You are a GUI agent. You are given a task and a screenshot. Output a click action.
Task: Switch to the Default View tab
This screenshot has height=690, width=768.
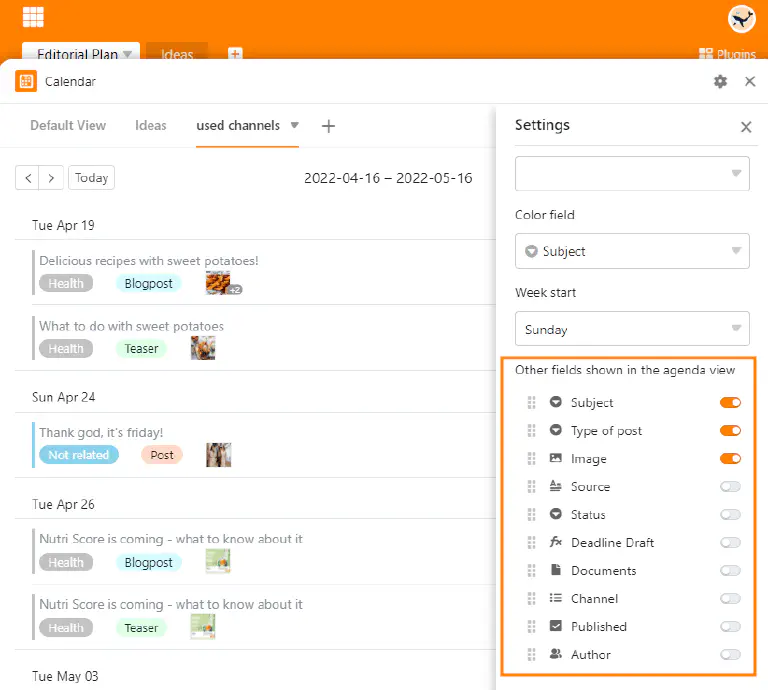[x=68, y=126]
